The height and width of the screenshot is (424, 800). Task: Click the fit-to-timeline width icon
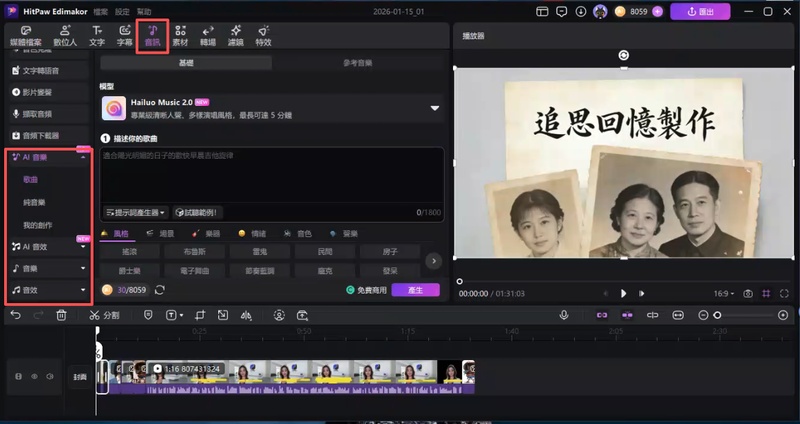click(x=678, y=315)
